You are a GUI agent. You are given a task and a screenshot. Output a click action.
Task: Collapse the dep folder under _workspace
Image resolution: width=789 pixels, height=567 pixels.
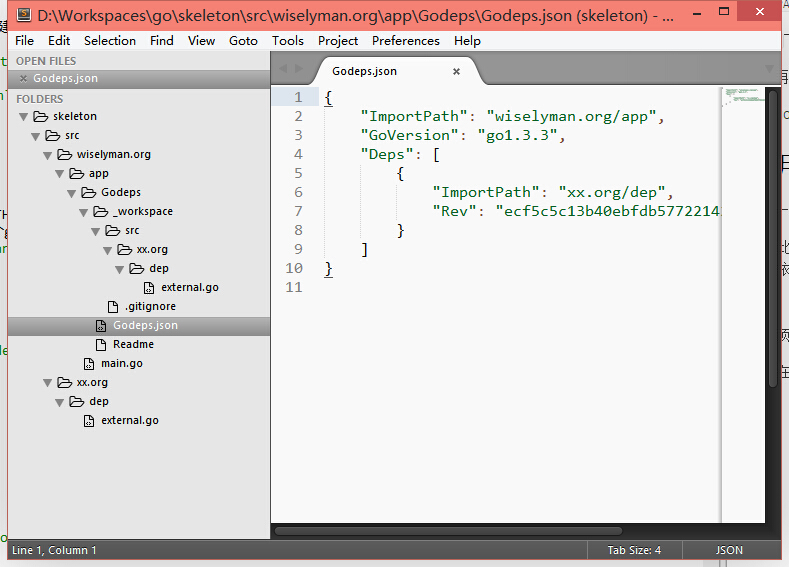pyautogui.click(x=120, y=270)
